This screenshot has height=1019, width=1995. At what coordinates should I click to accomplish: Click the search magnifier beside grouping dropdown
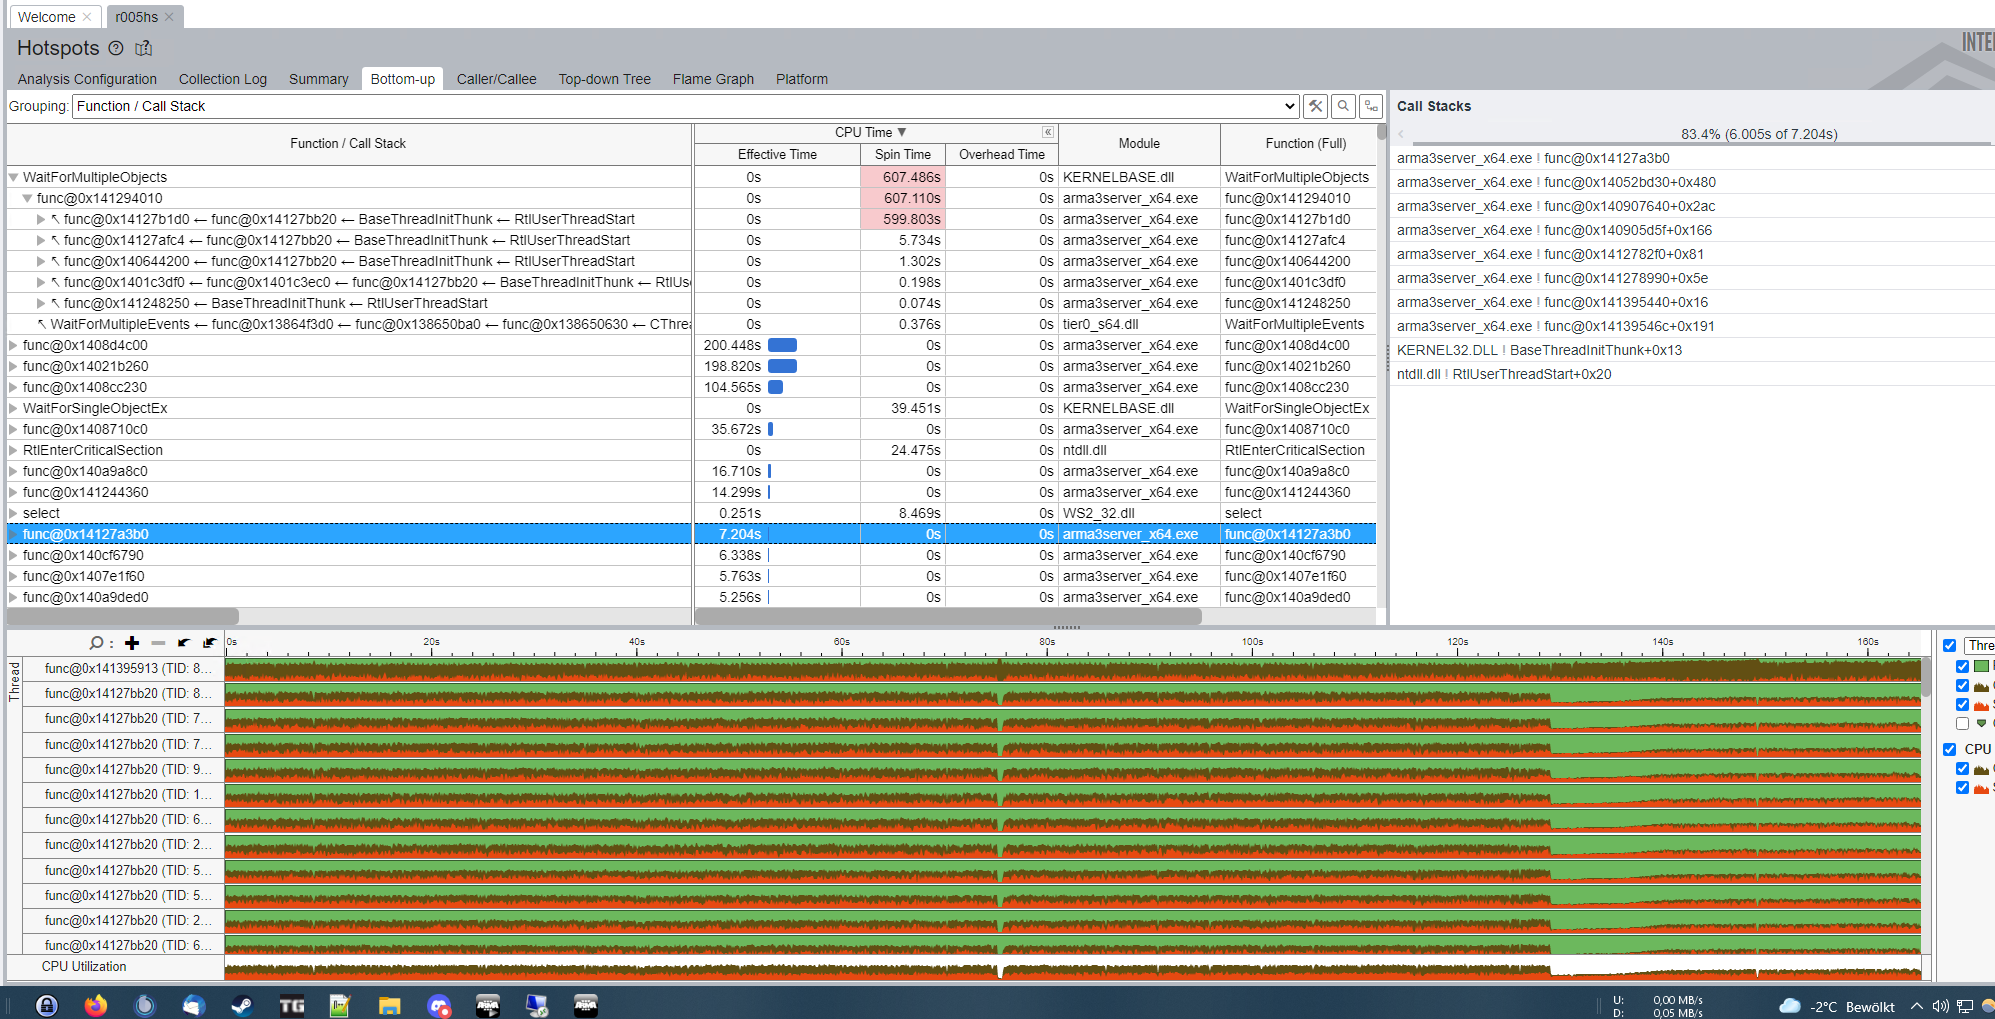point(1344,106)
